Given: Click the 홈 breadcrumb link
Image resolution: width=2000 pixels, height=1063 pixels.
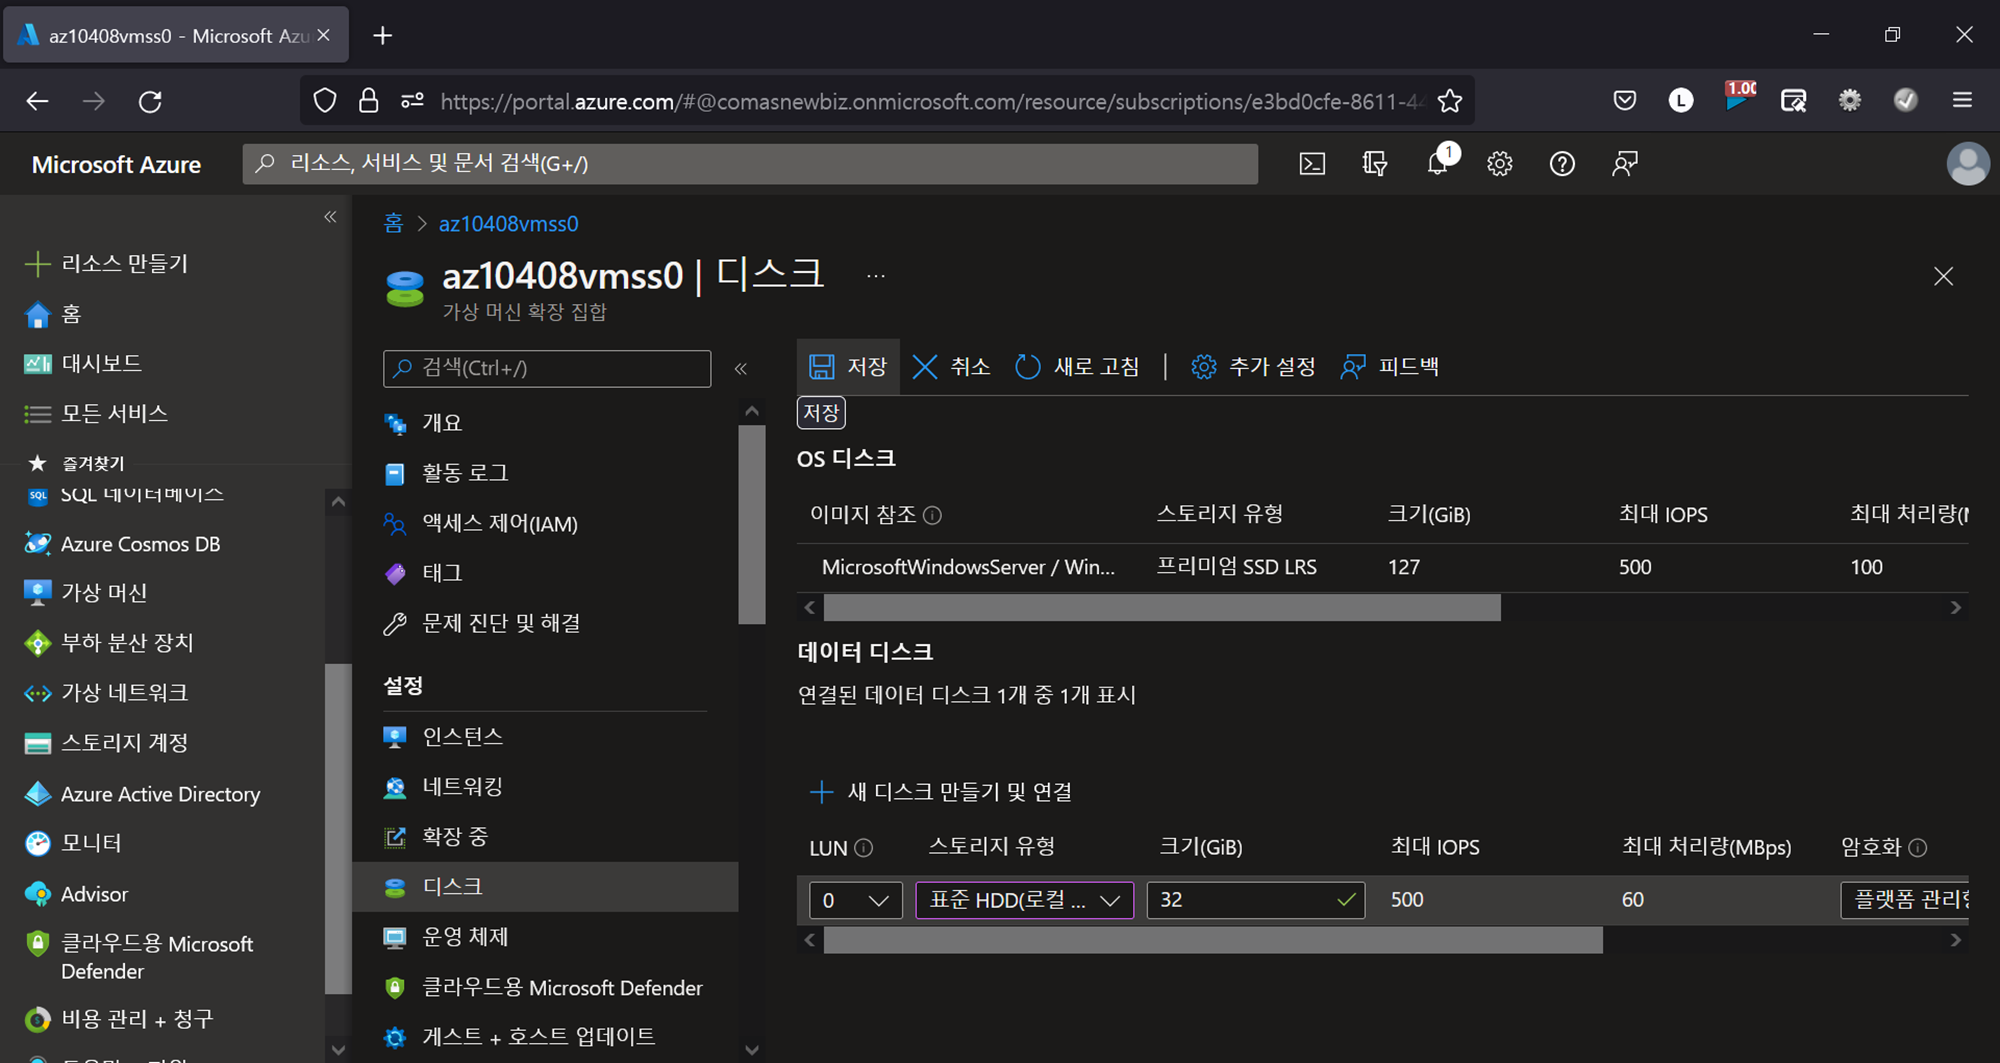Looking at the screenshot, I should coord(393,223).
